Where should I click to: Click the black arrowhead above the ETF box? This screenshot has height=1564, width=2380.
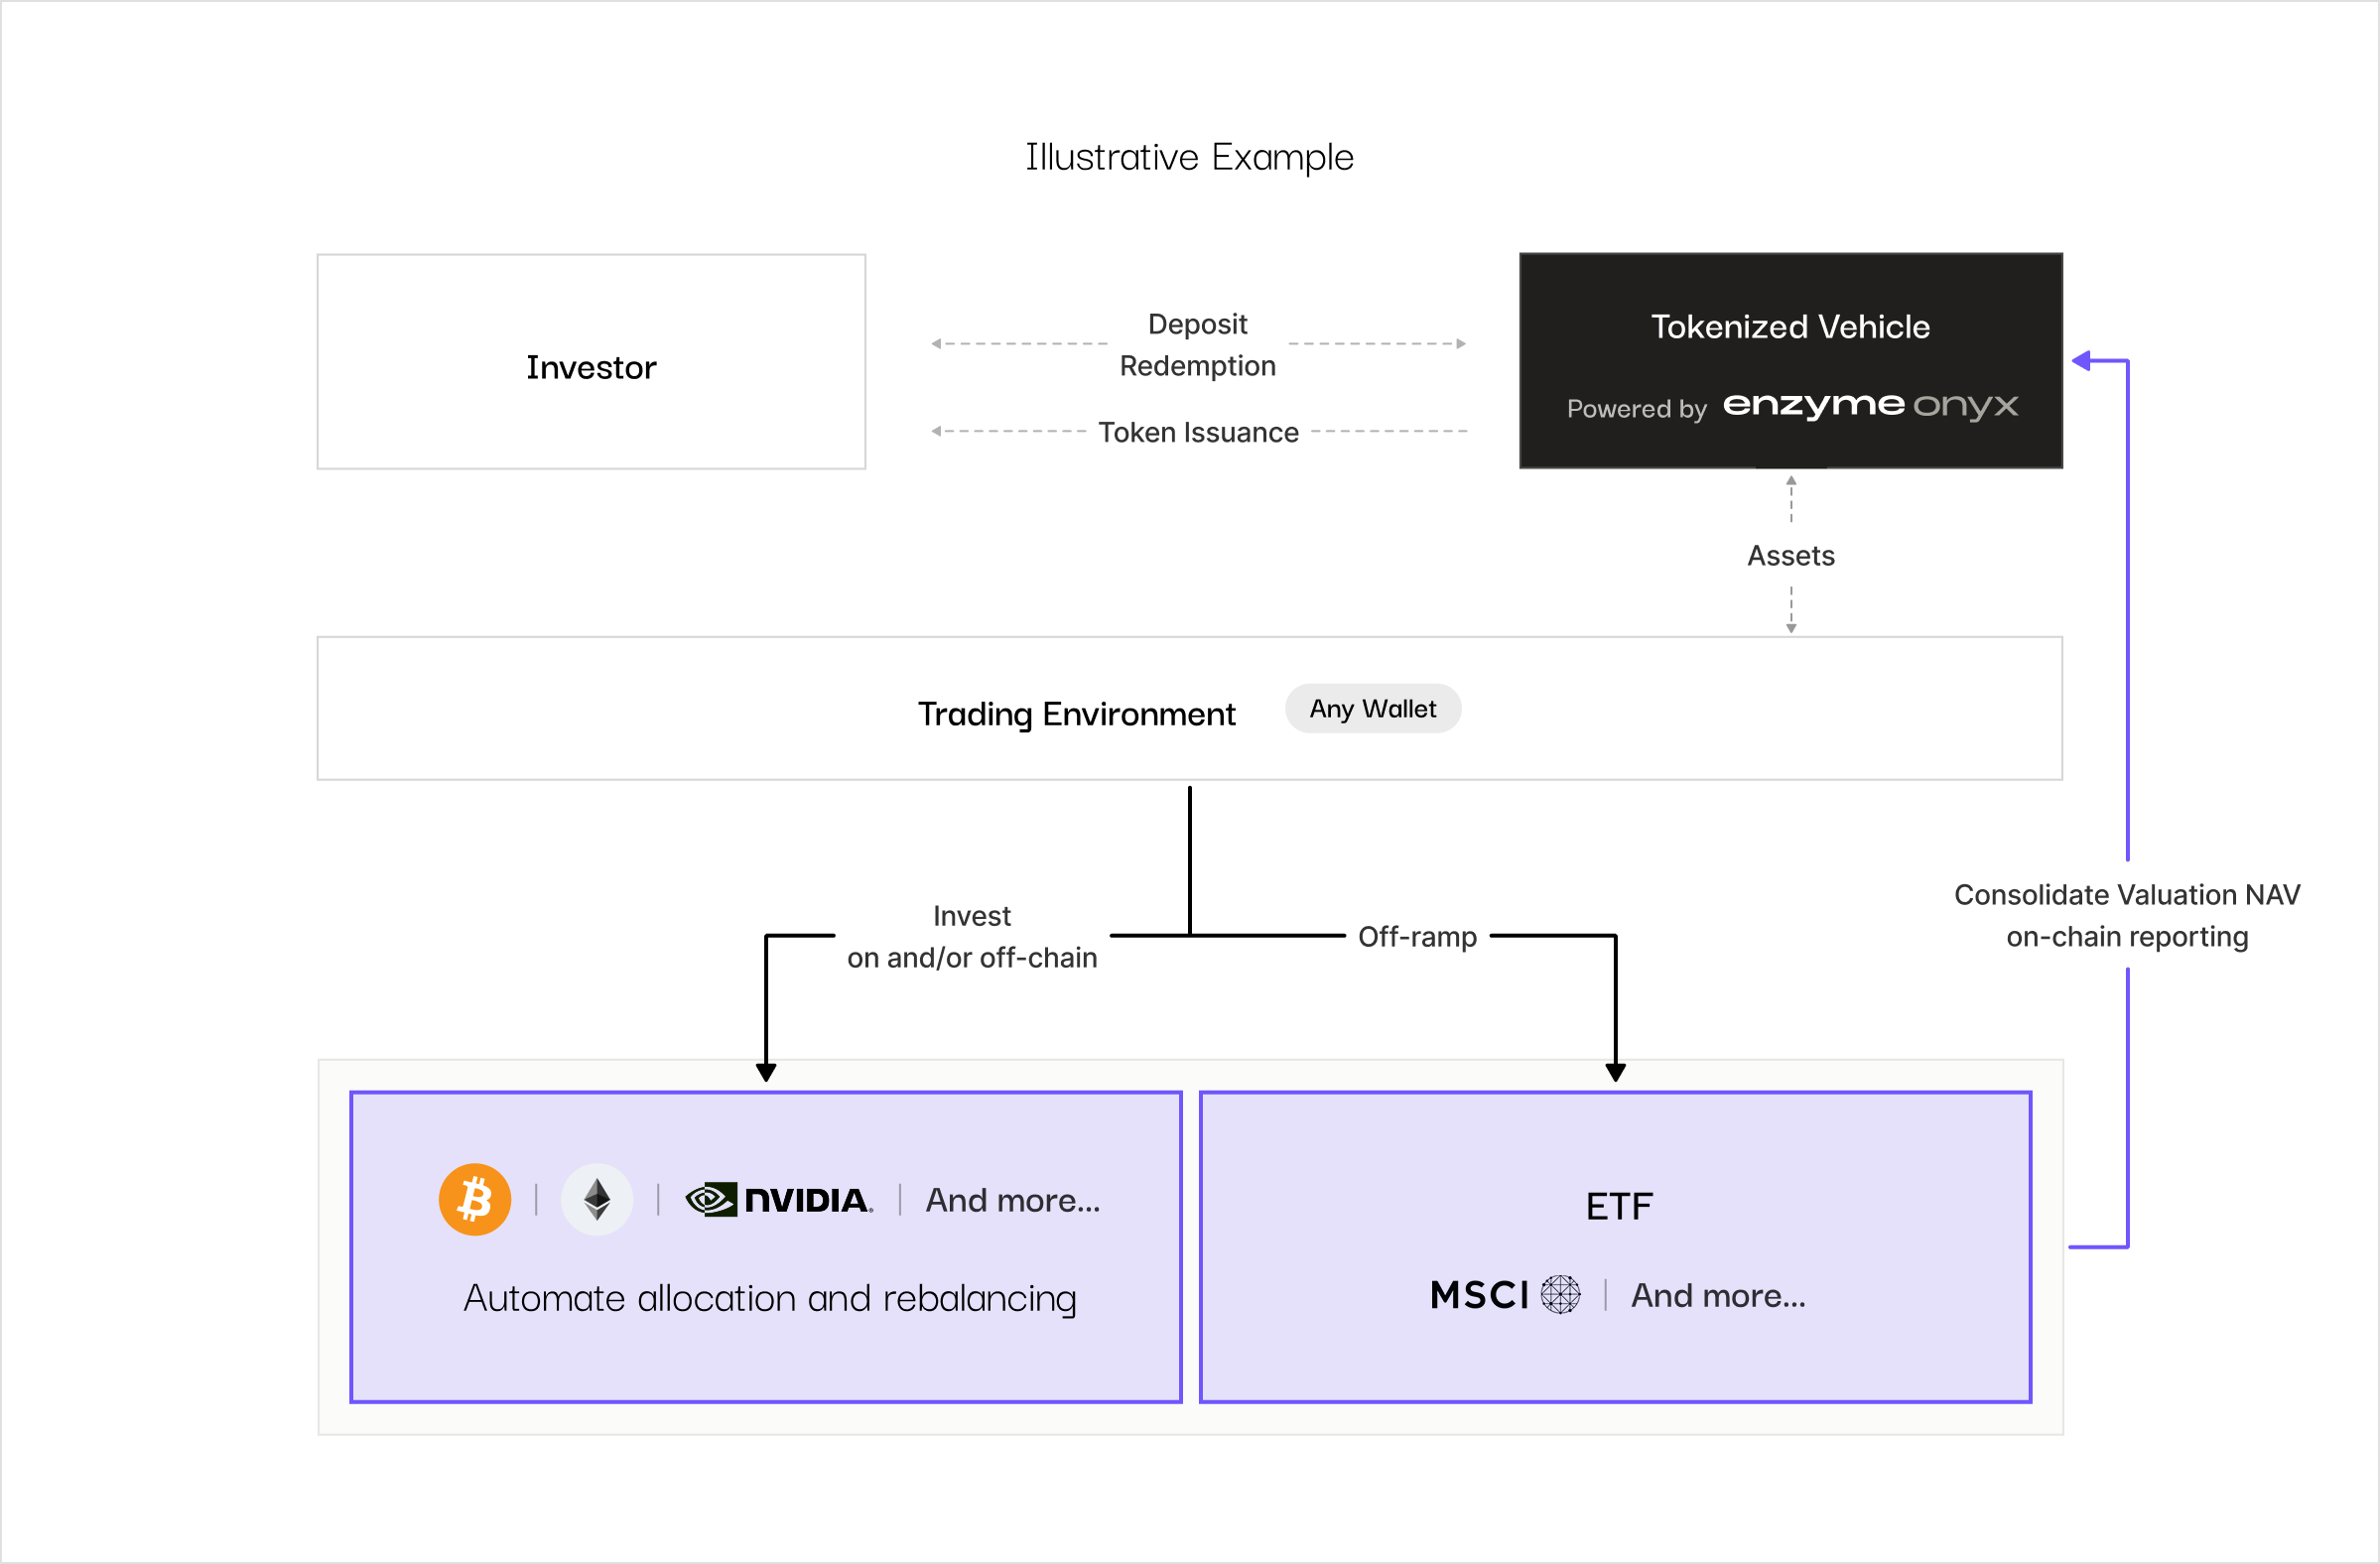coord(1615,1072)
